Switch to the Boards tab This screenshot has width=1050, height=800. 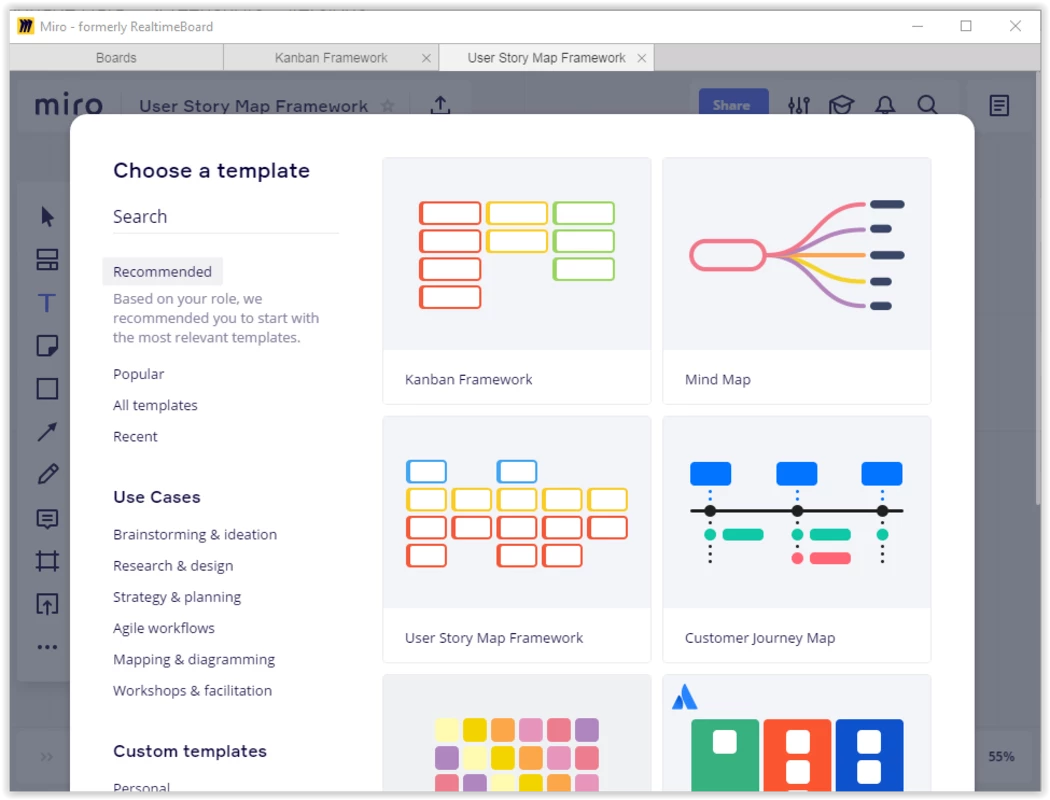(116, 58)
